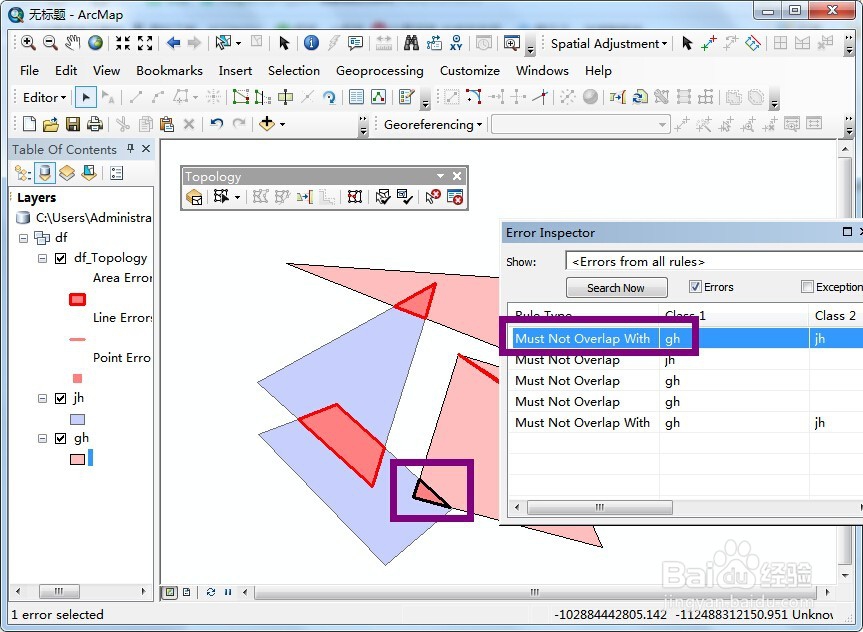Collapse the gh layer node
Screen dimensions: 863x632
click(42, 438)
